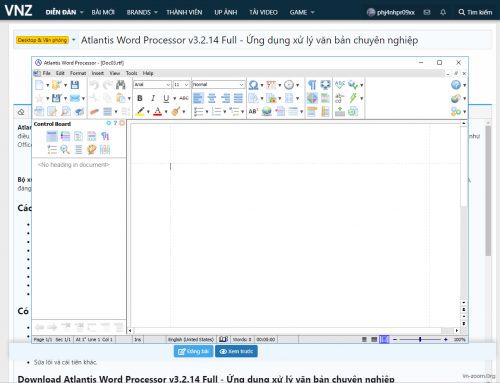This screenshot has height=383, width=500.
Task: Click the New document page icon
Action: click(x=39, y=85)
